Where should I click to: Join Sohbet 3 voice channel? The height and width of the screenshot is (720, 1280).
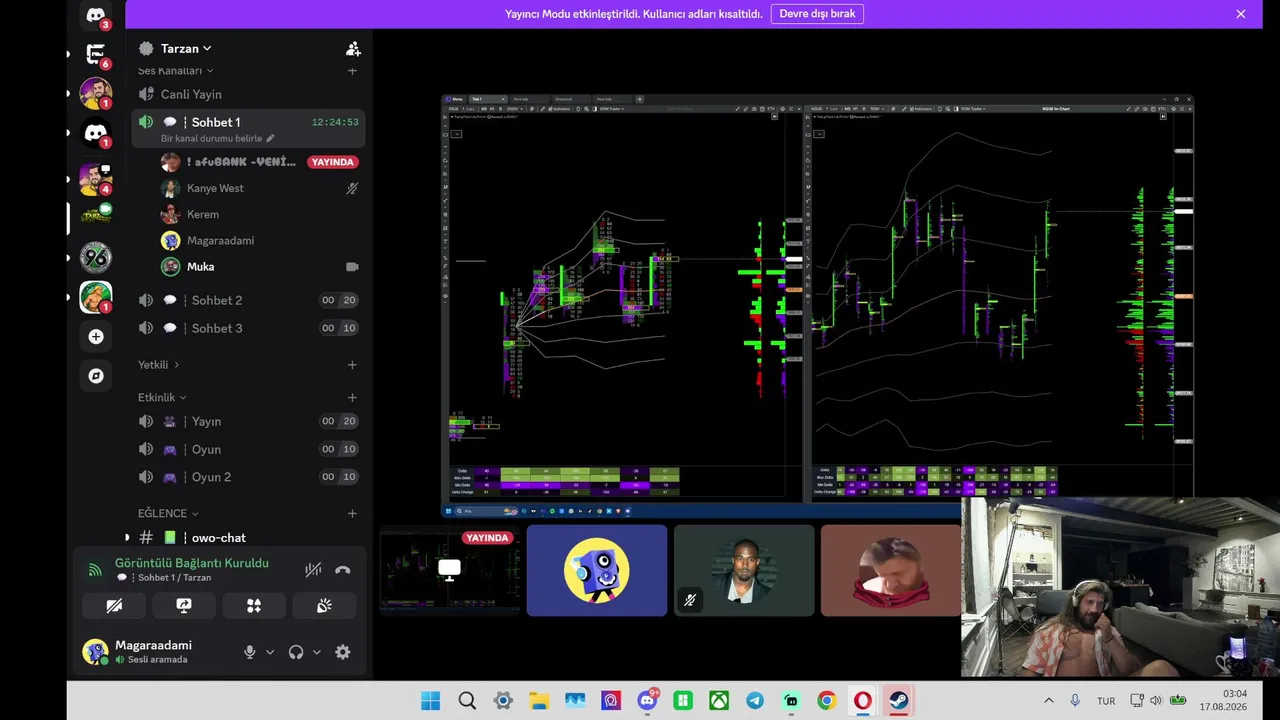coord(248,328)
